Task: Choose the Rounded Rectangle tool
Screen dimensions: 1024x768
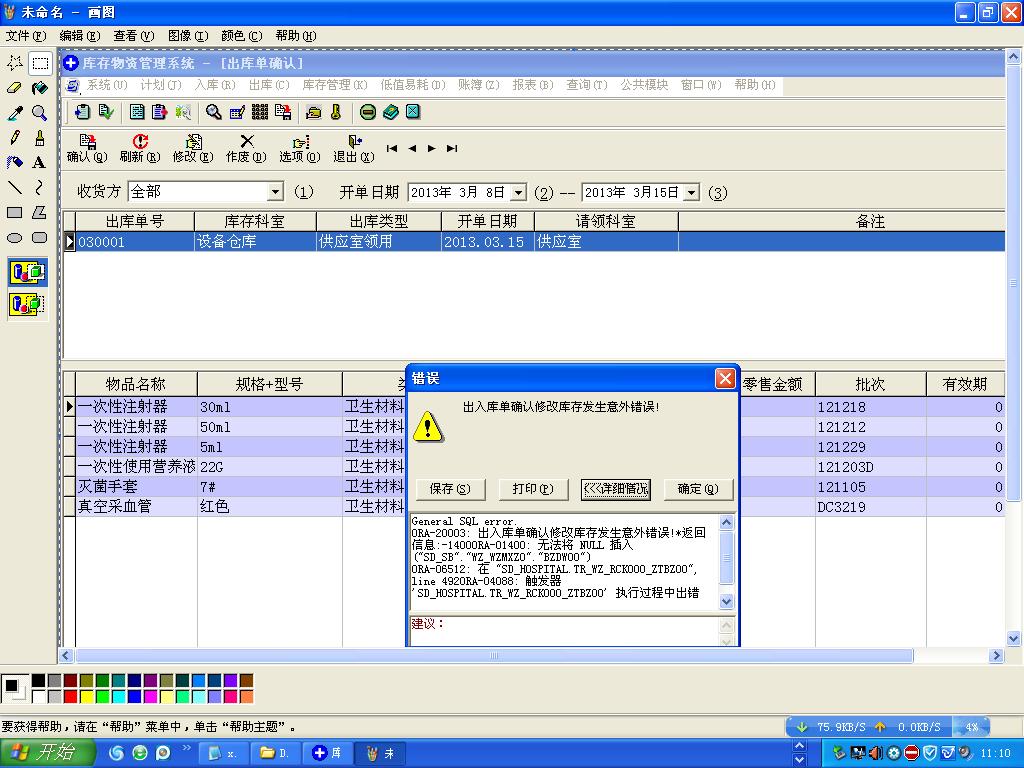Action: (40, 238)
